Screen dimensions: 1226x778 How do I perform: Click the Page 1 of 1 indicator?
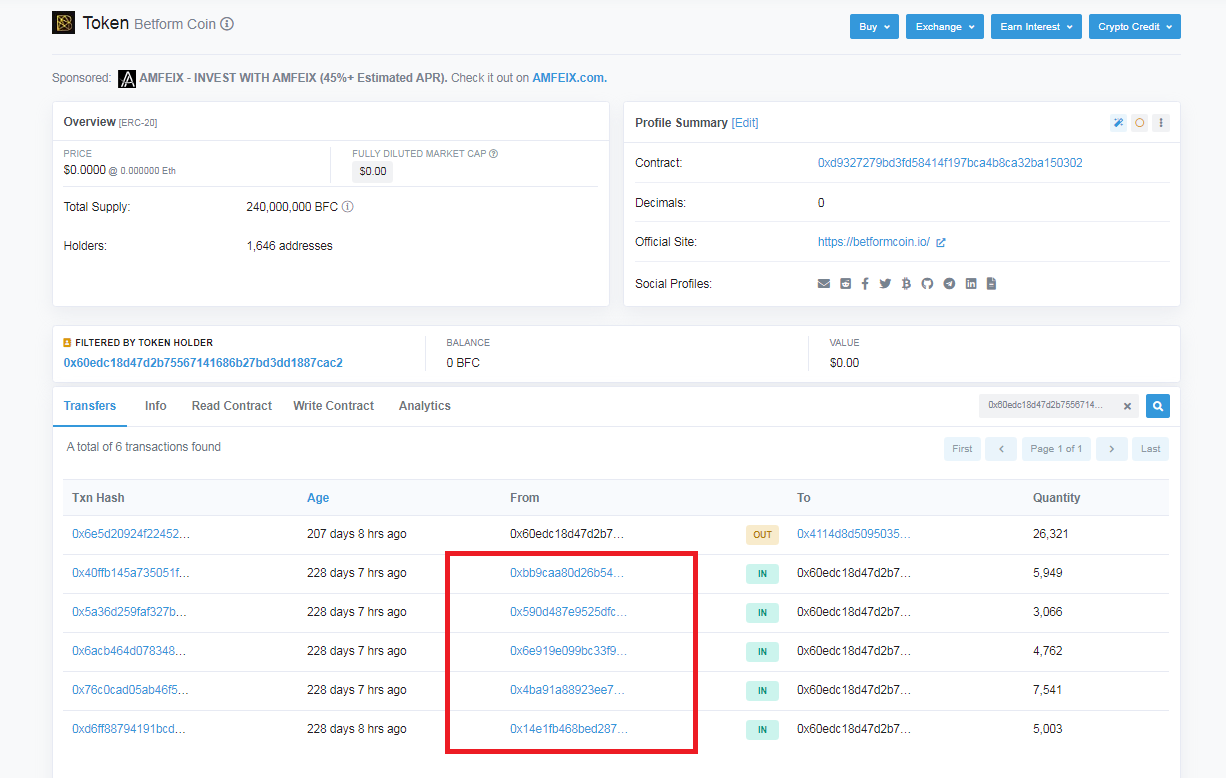(1056, 449)
